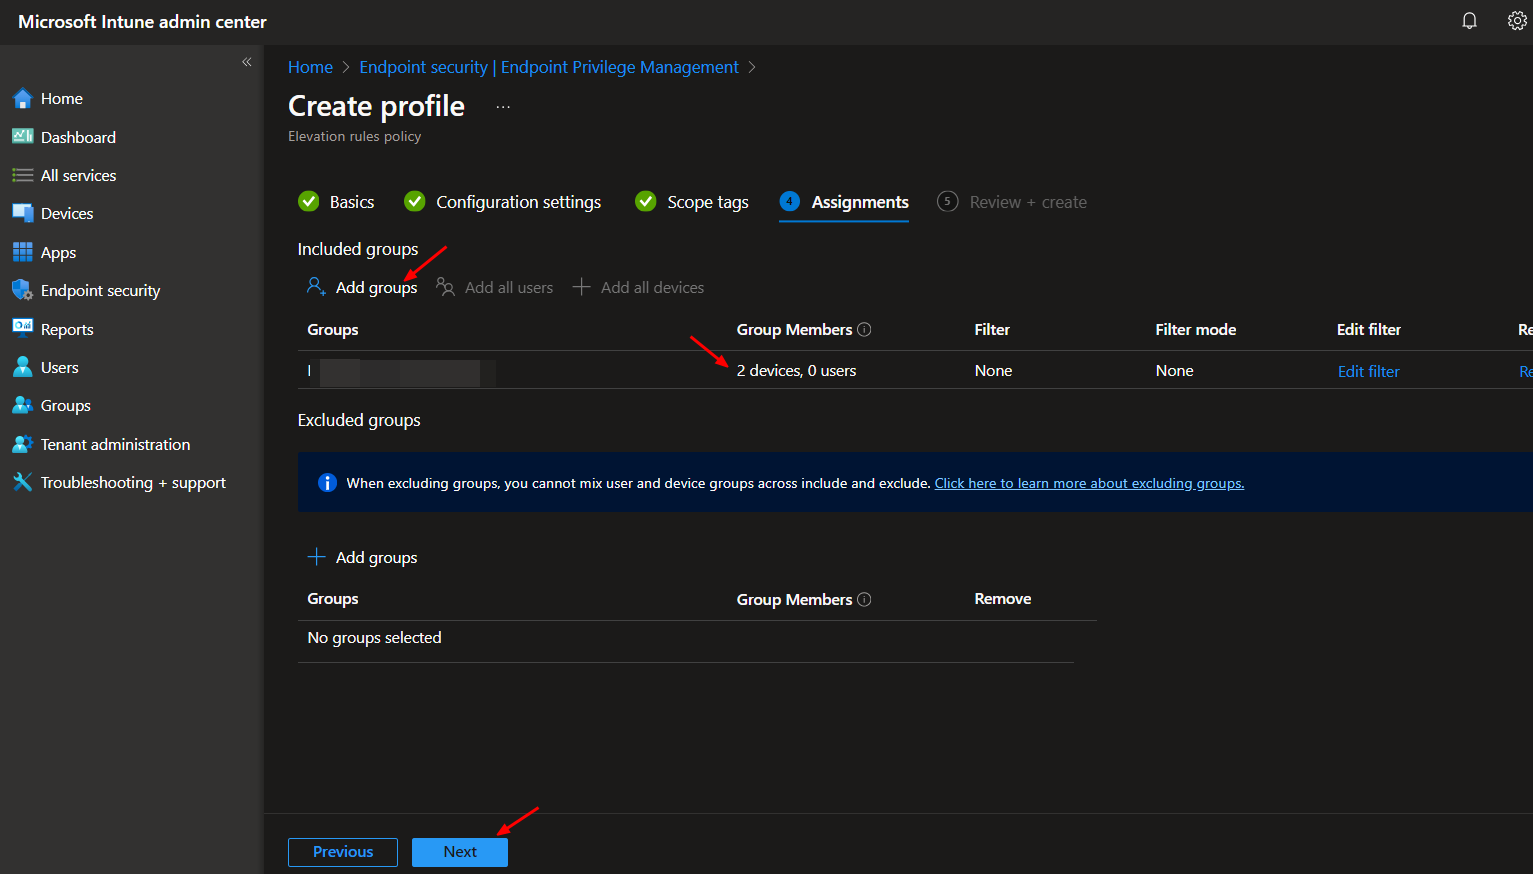Open the settings gear icon
This screenshot has width=1533, height=874.
1517,21
